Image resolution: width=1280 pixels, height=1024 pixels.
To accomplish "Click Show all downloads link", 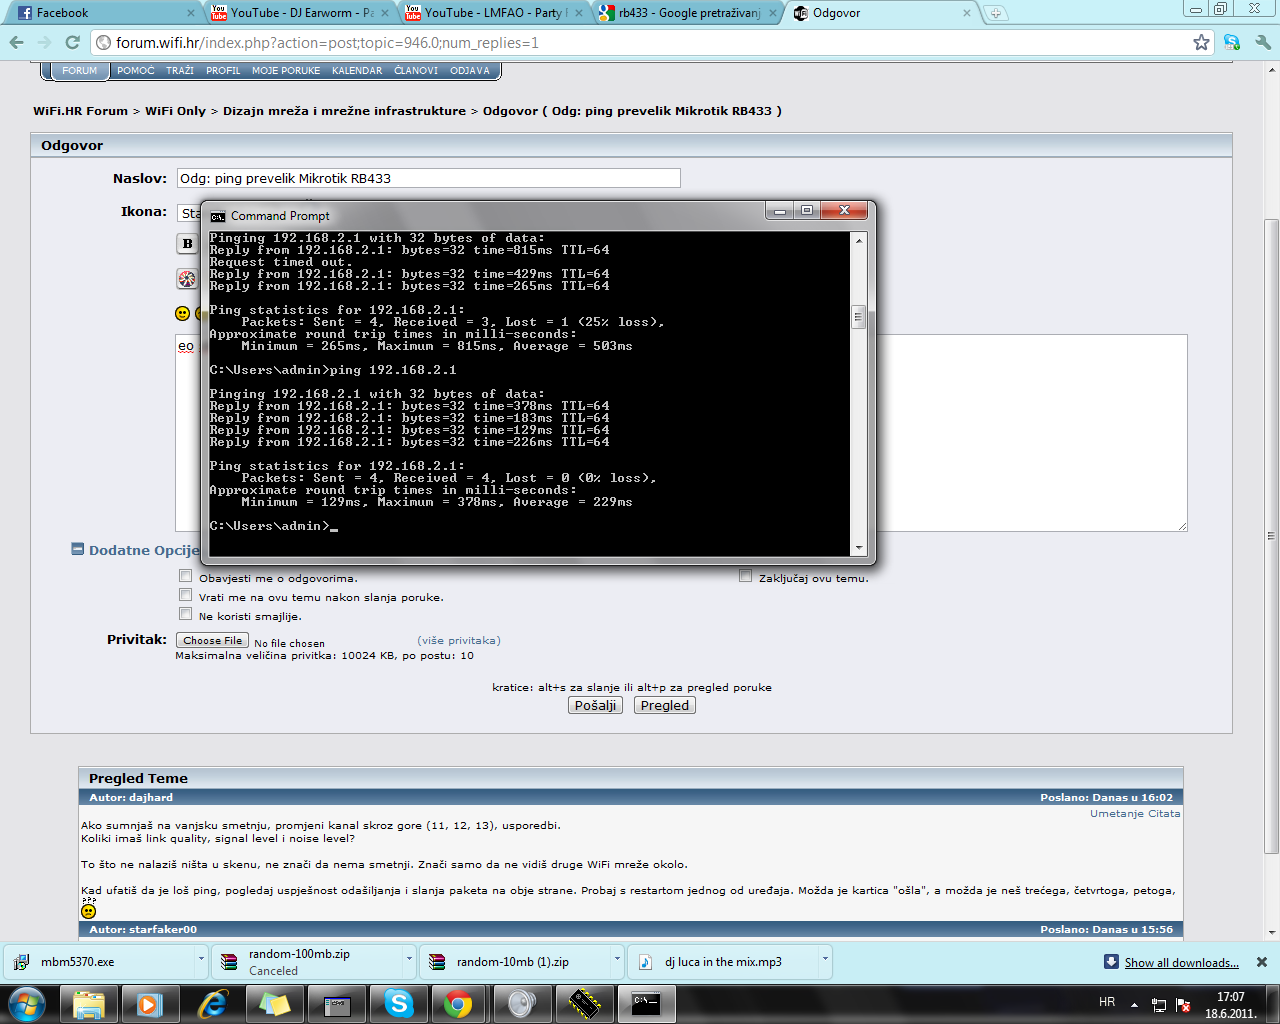I will (x=1181, y=962).
